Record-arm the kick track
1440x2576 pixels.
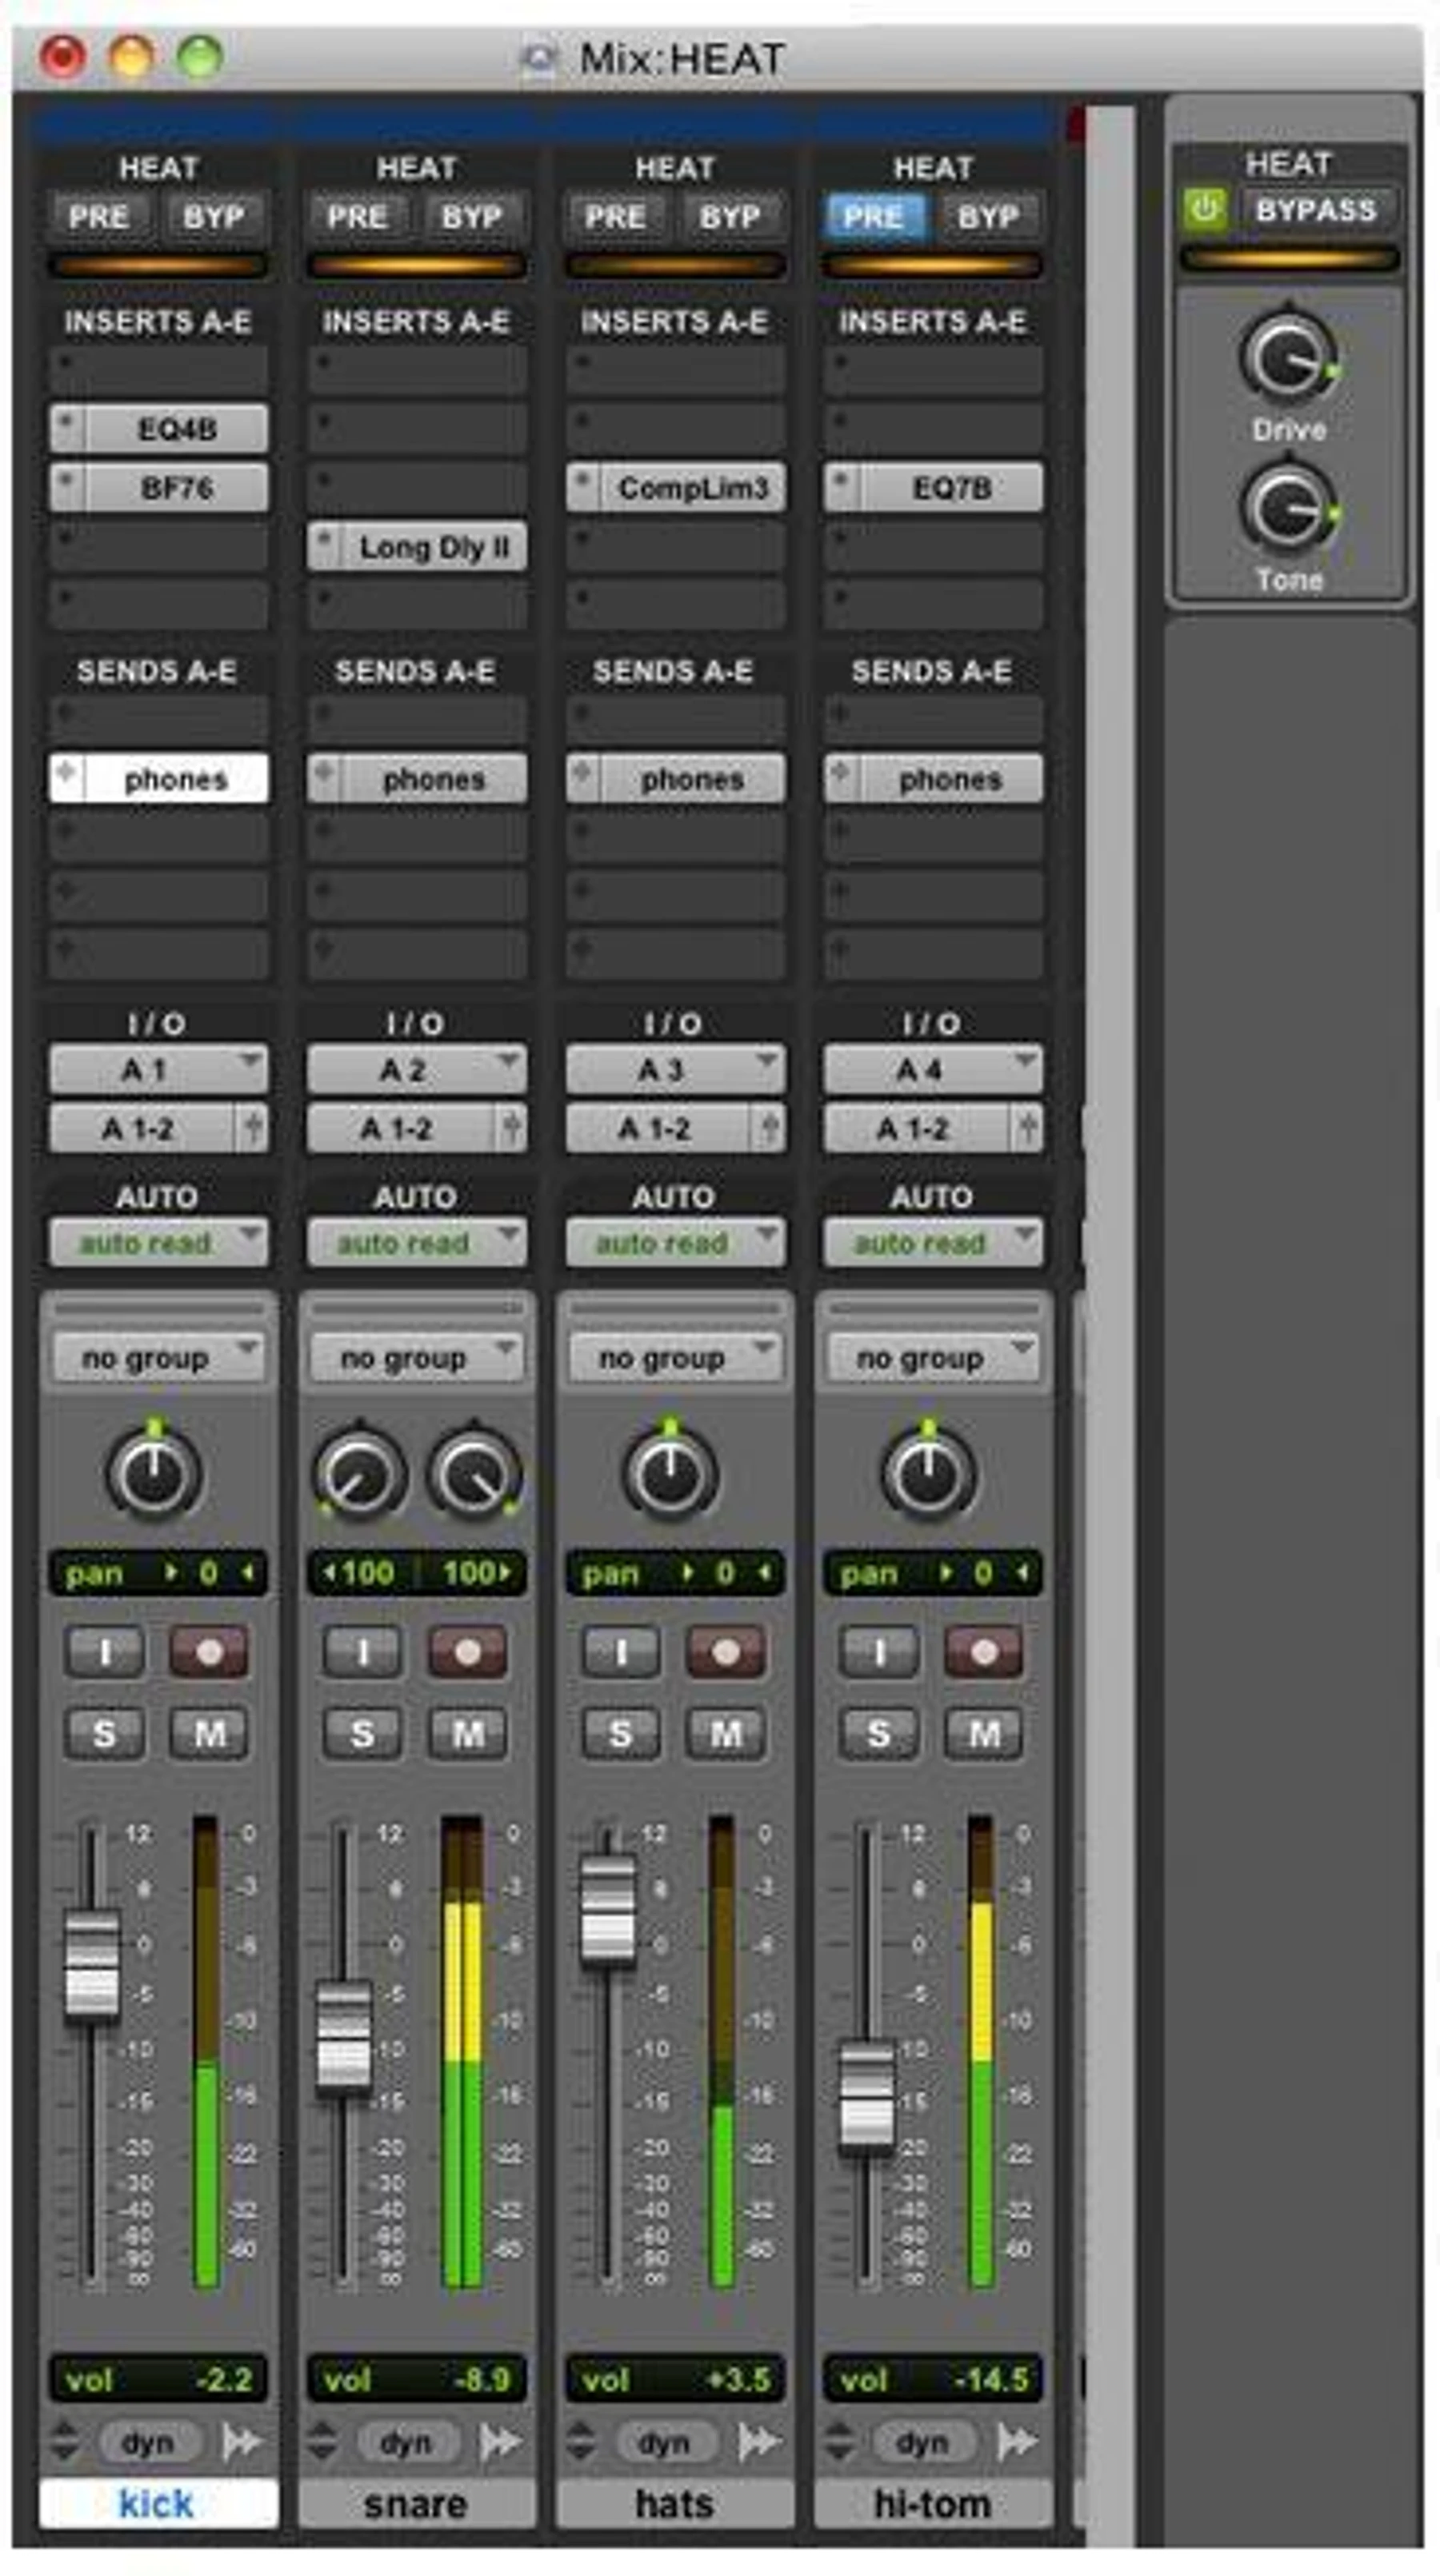click(x=209, y=1652)
